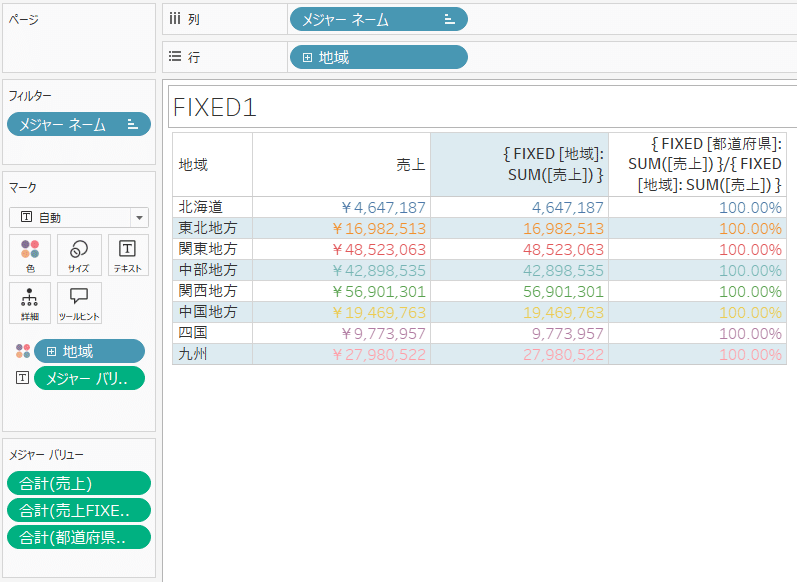Open the mark type 自動 dropdown

point(139,218)
